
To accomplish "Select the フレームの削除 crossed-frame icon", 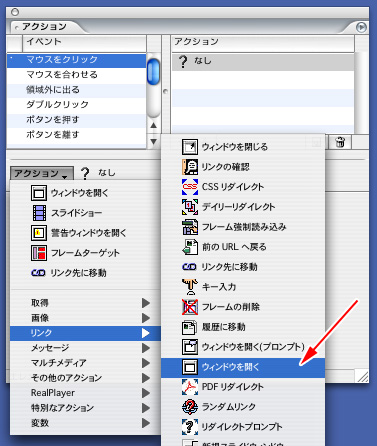I will [190, 307].
